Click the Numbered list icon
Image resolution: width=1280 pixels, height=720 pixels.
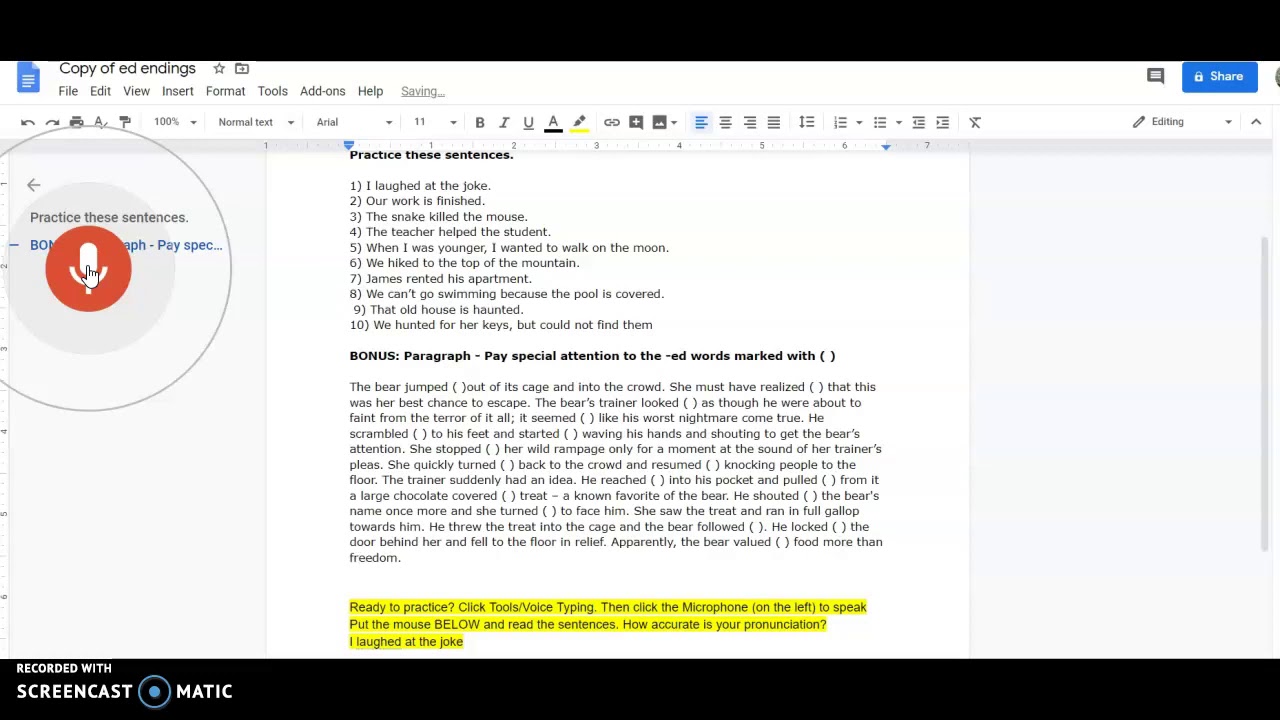point(840,122)
